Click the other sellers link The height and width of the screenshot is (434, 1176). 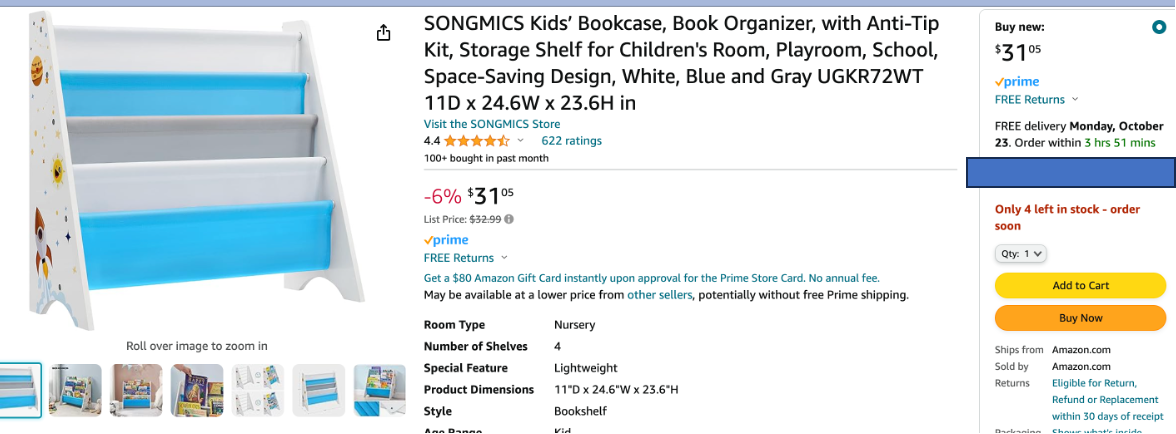tap(659, 295)
